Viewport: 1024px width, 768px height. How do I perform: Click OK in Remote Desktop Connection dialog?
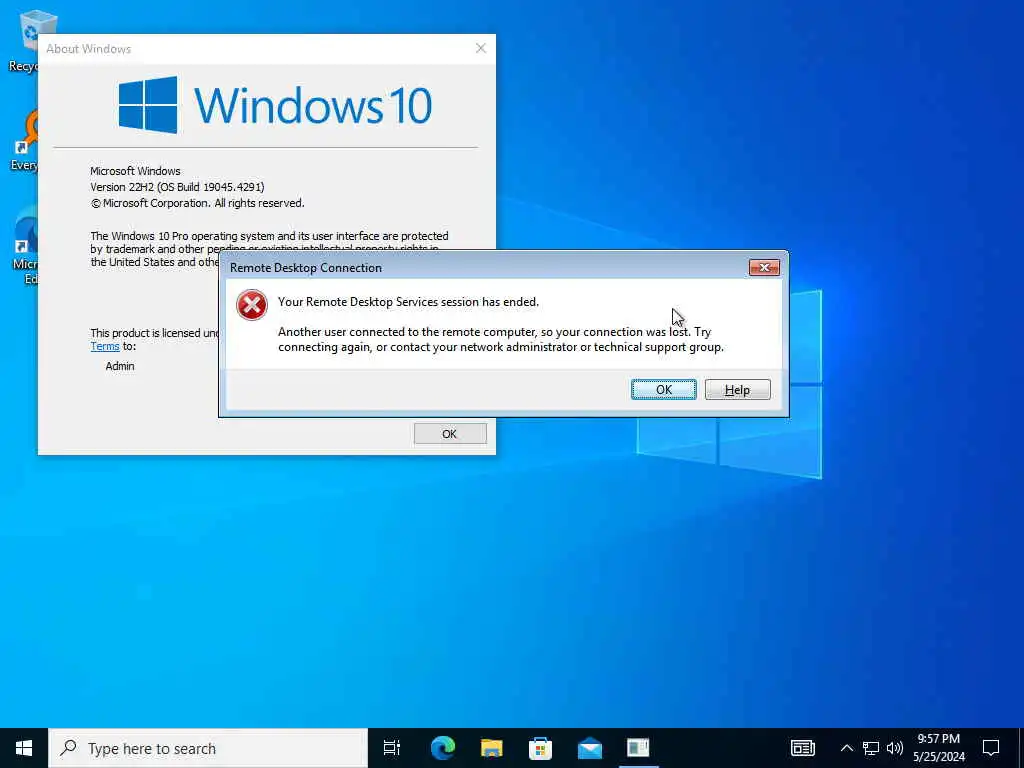(664, 390)
